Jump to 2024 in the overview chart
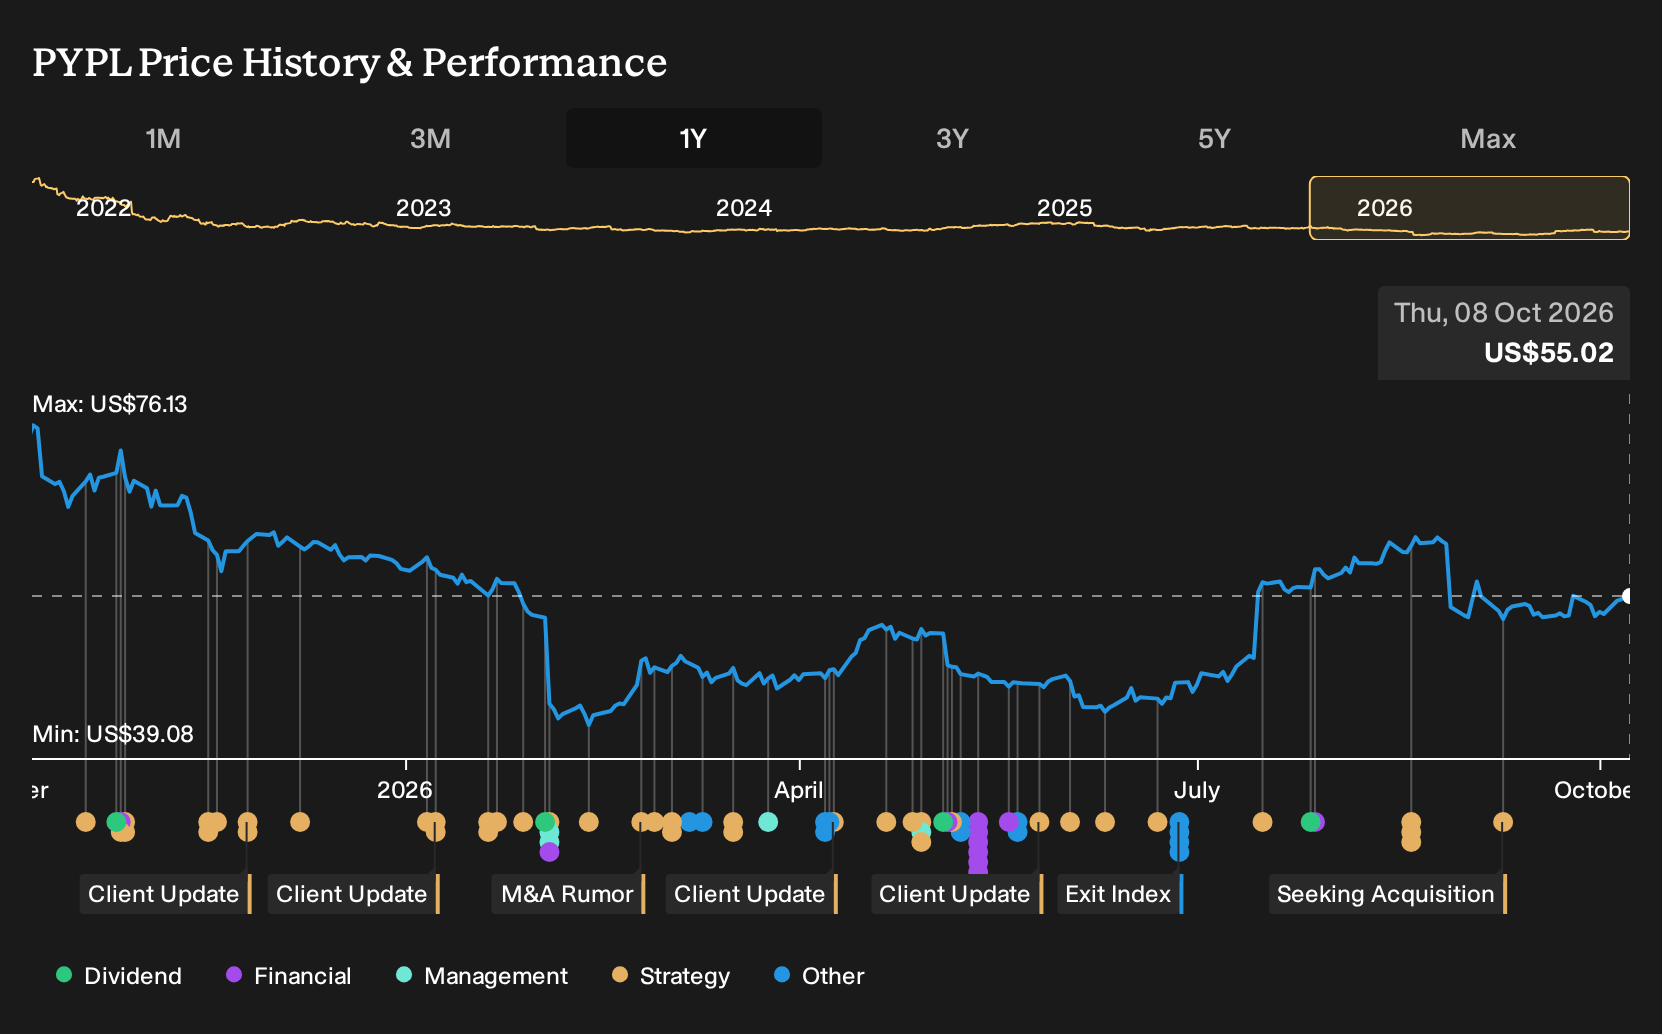Viewport: 1662px width, 1034px height. click(x=744, y=208)
